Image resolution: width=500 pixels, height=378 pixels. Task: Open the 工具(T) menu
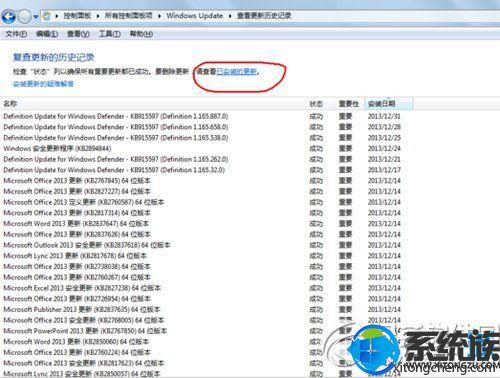pyautogui.click(x=110, y=34)
